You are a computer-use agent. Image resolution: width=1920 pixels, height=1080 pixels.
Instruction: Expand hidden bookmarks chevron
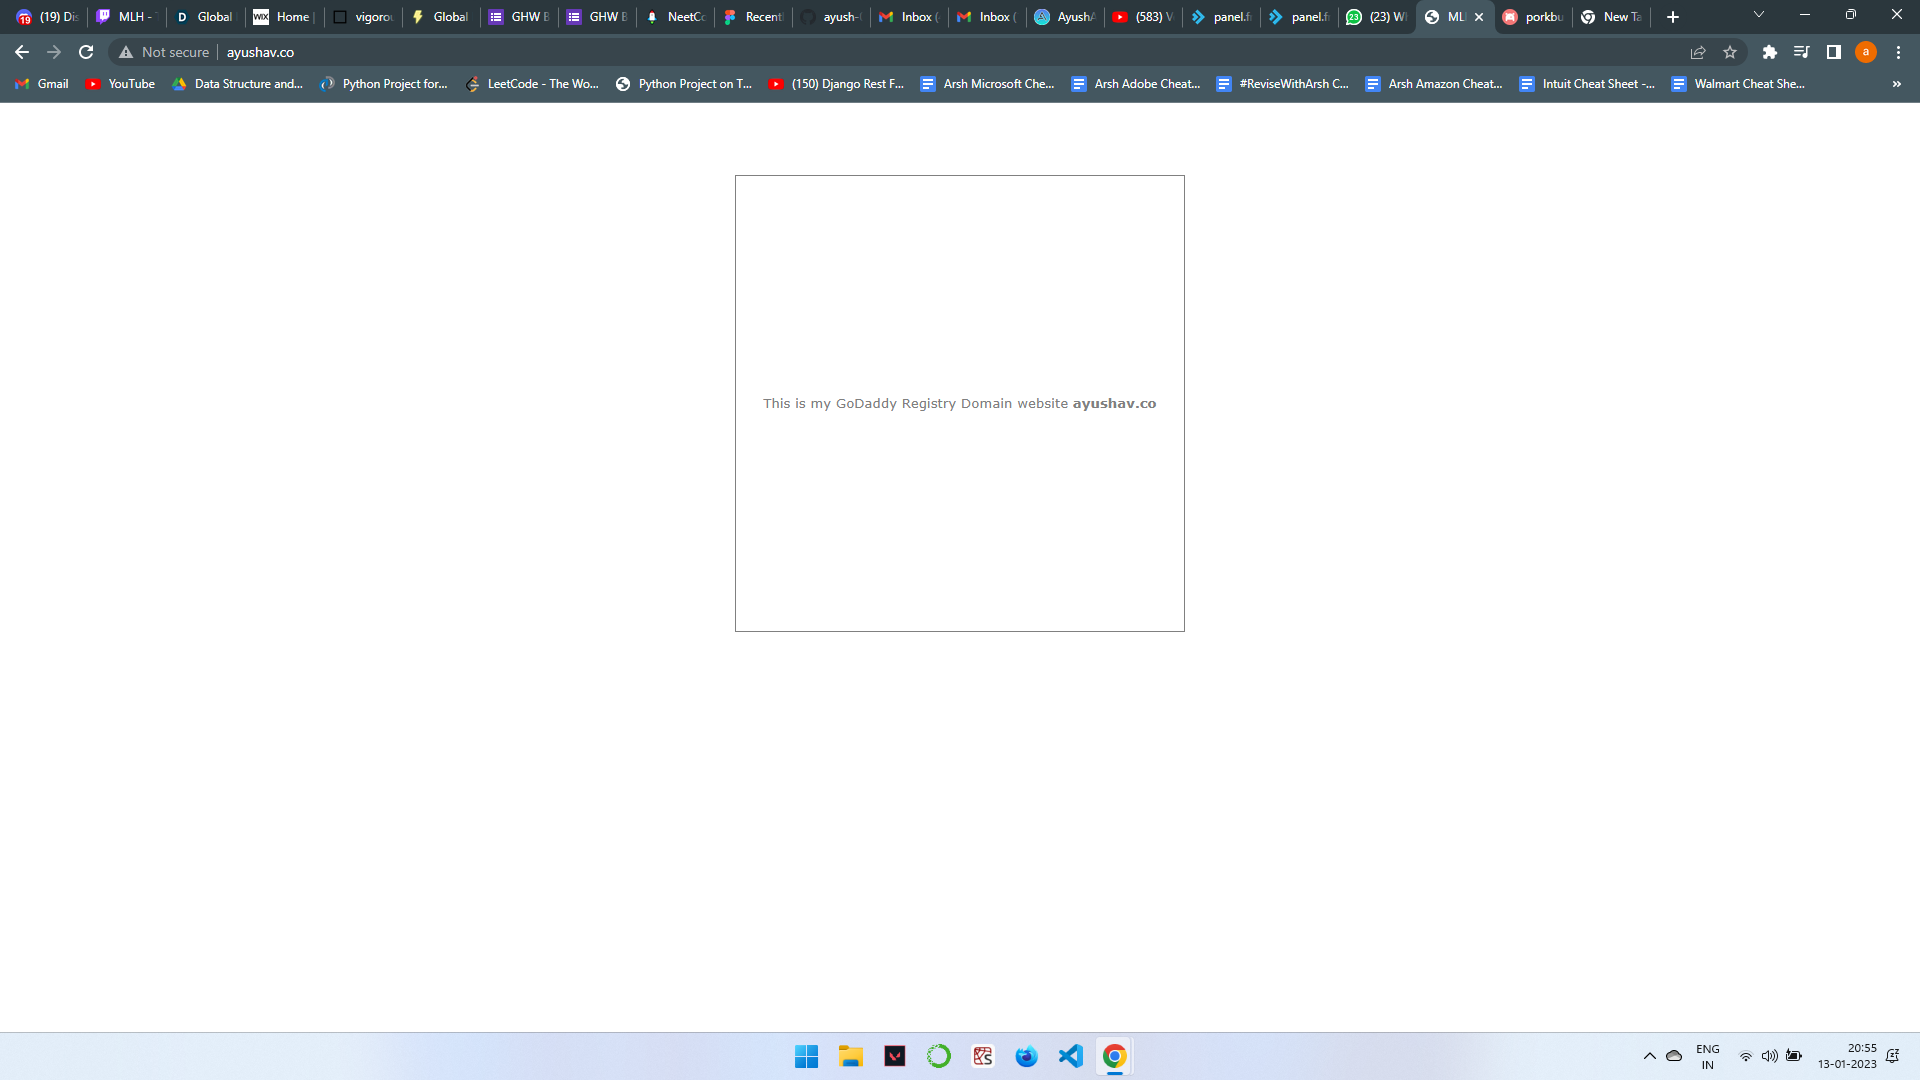click(1896, 84)
